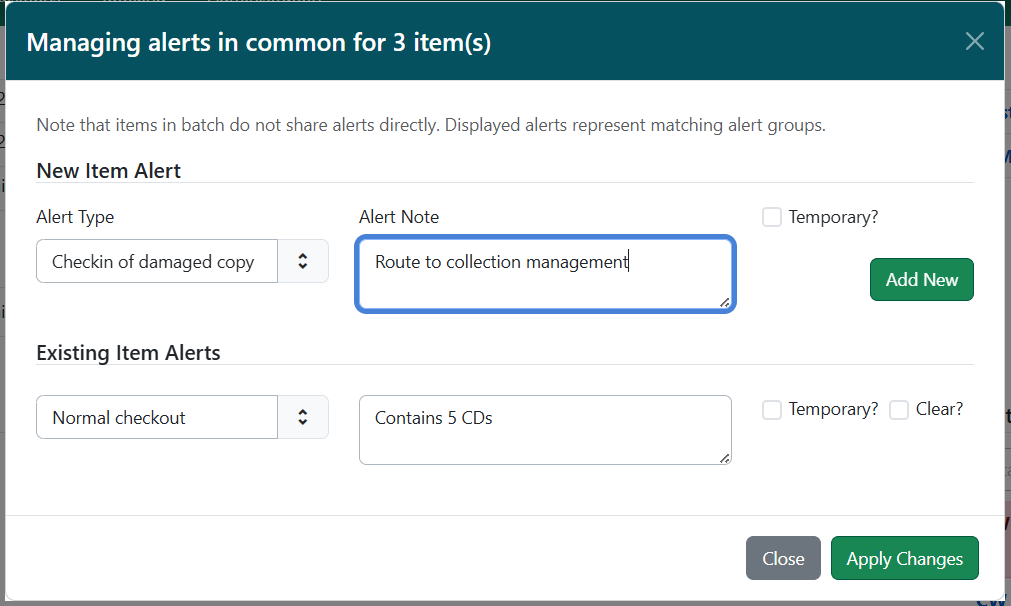Click the up-down arrows on Alert Type selector
The width and height of the screenshot is (1011, 606).
coord(303,261)
